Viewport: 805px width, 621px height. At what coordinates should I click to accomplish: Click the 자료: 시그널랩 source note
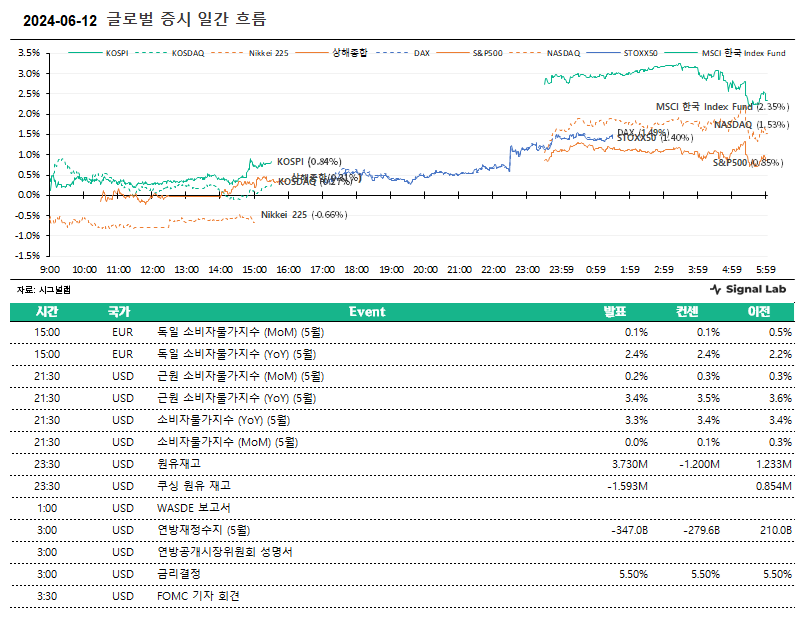click(44, 290)
